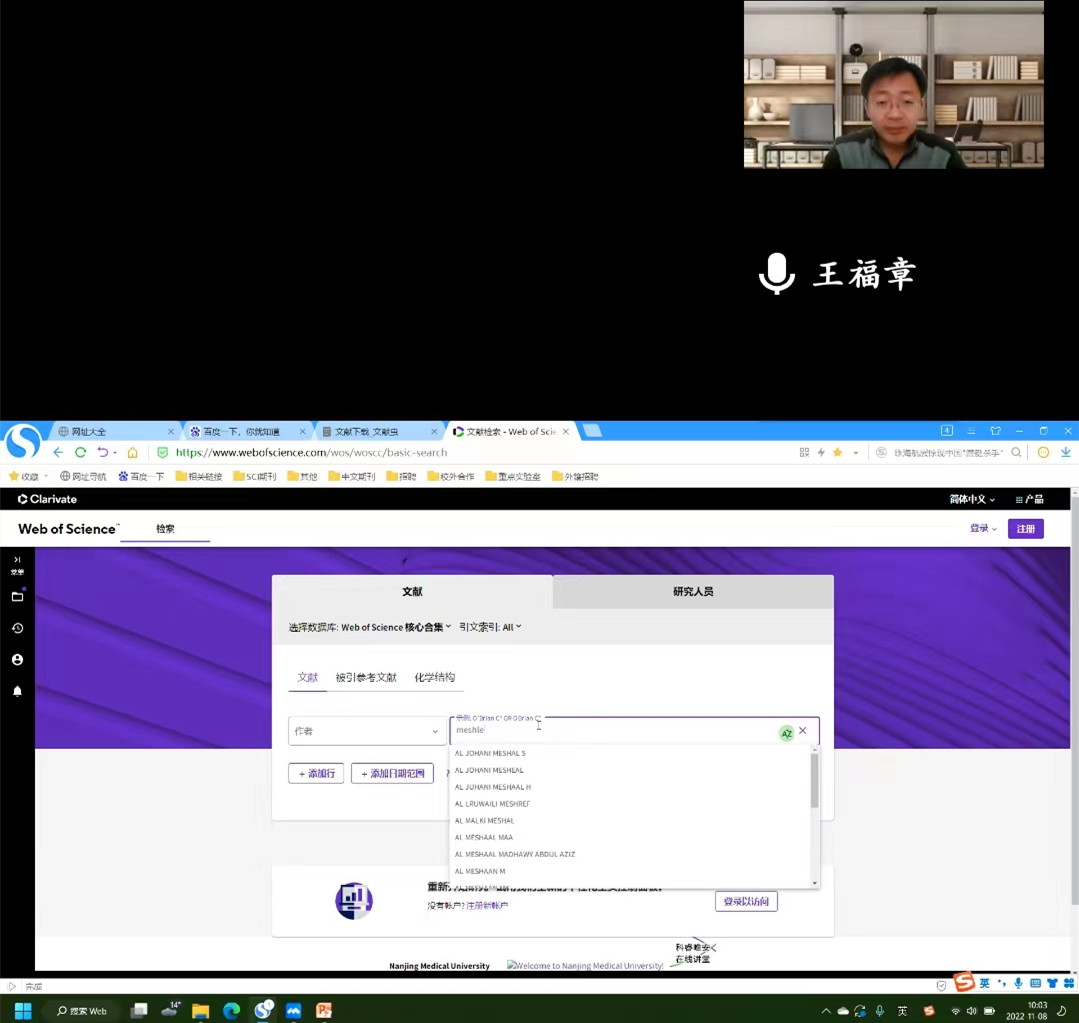Image resolution: width=1079 pixels, height=1023 pixels.
Task: Open the 登录 sign-in dropdown
Action: pos(983,528)
